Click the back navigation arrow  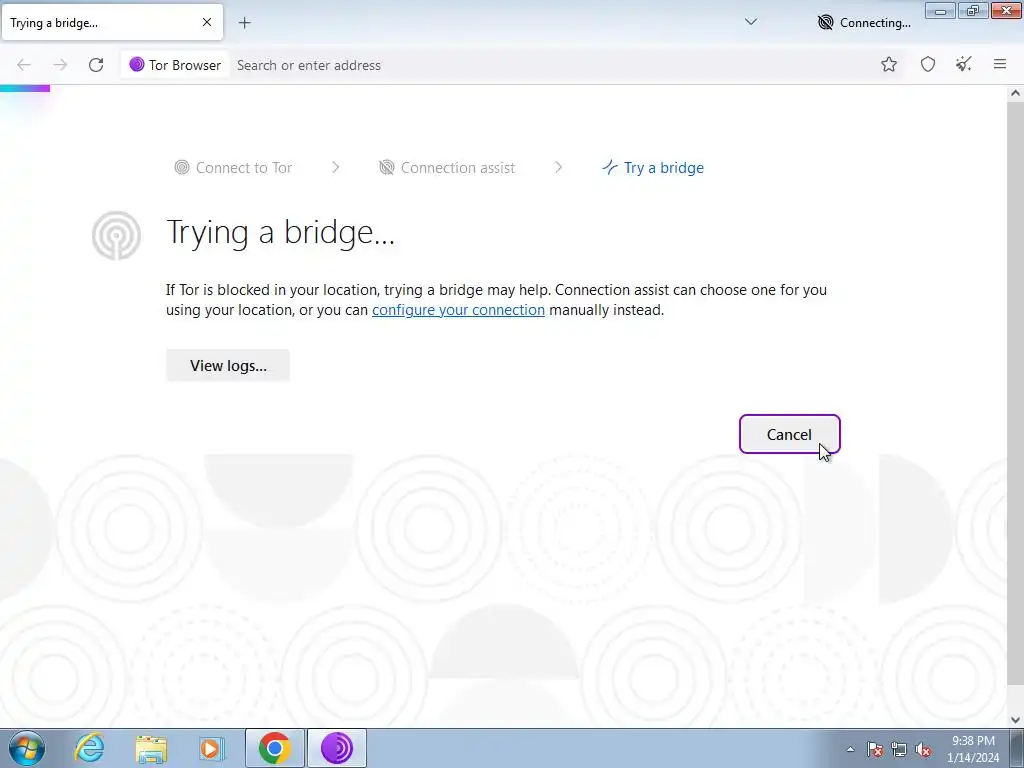point(24,65)
